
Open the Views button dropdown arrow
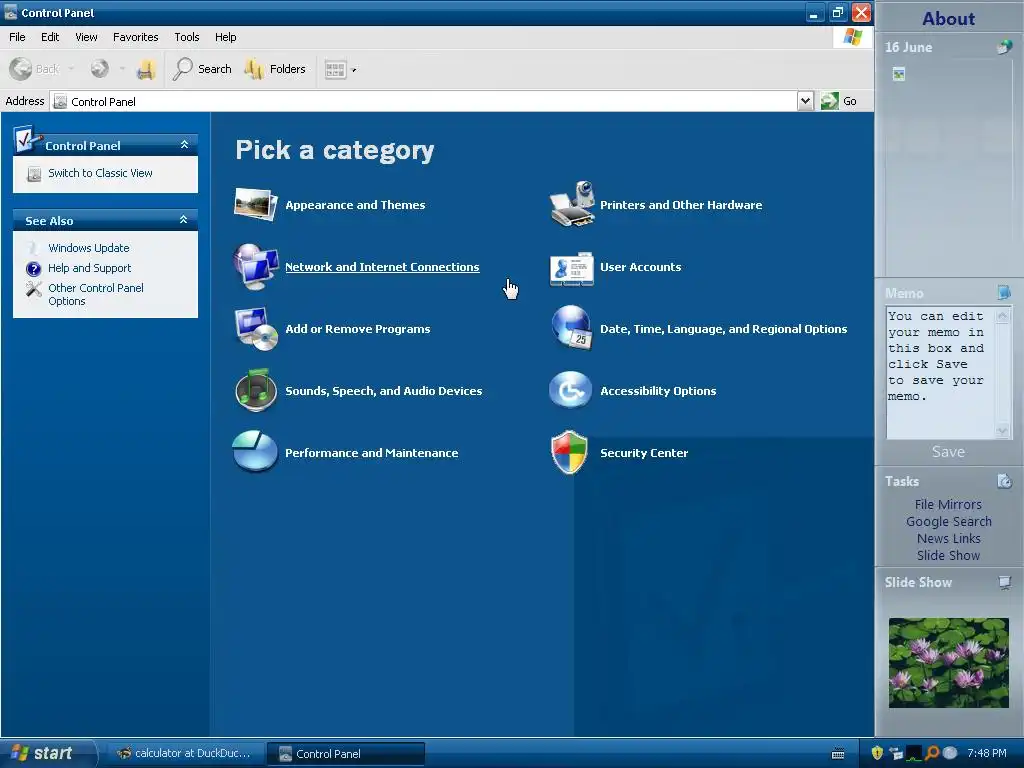click(x=354, y=70)
